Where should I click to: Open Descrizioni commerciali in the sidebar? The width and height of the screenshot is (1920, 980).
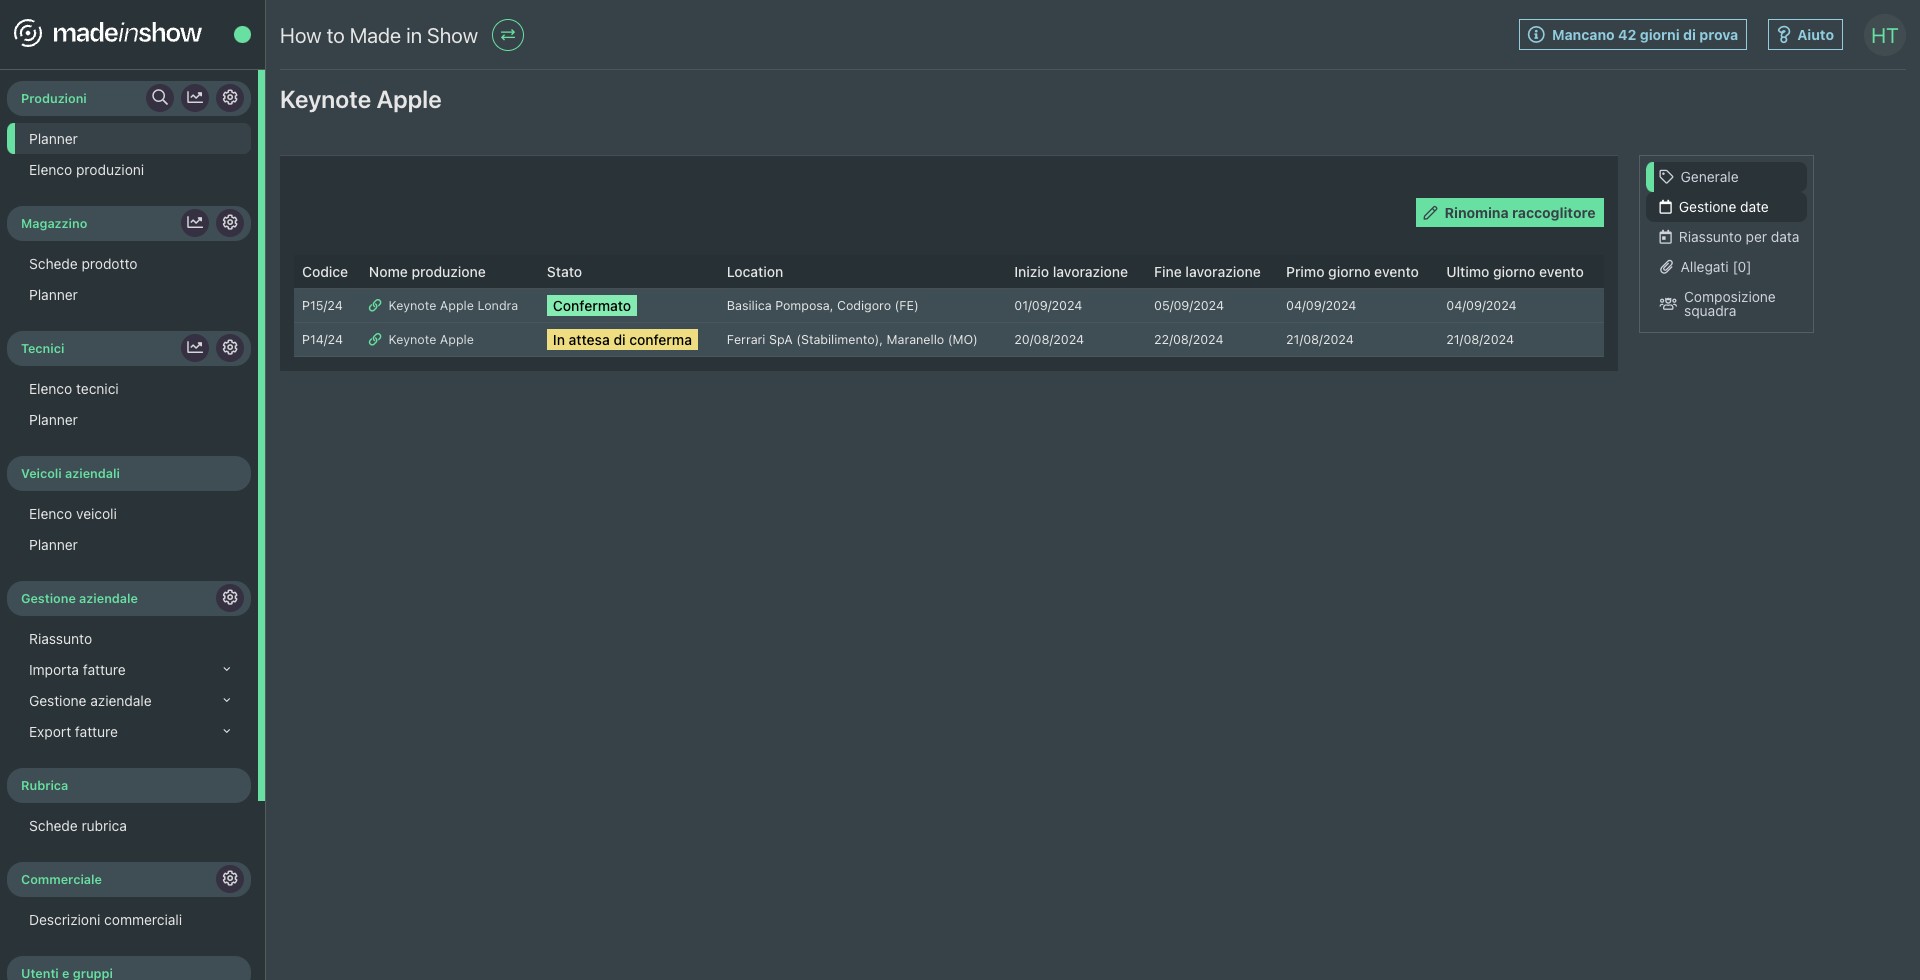[129, 920]
